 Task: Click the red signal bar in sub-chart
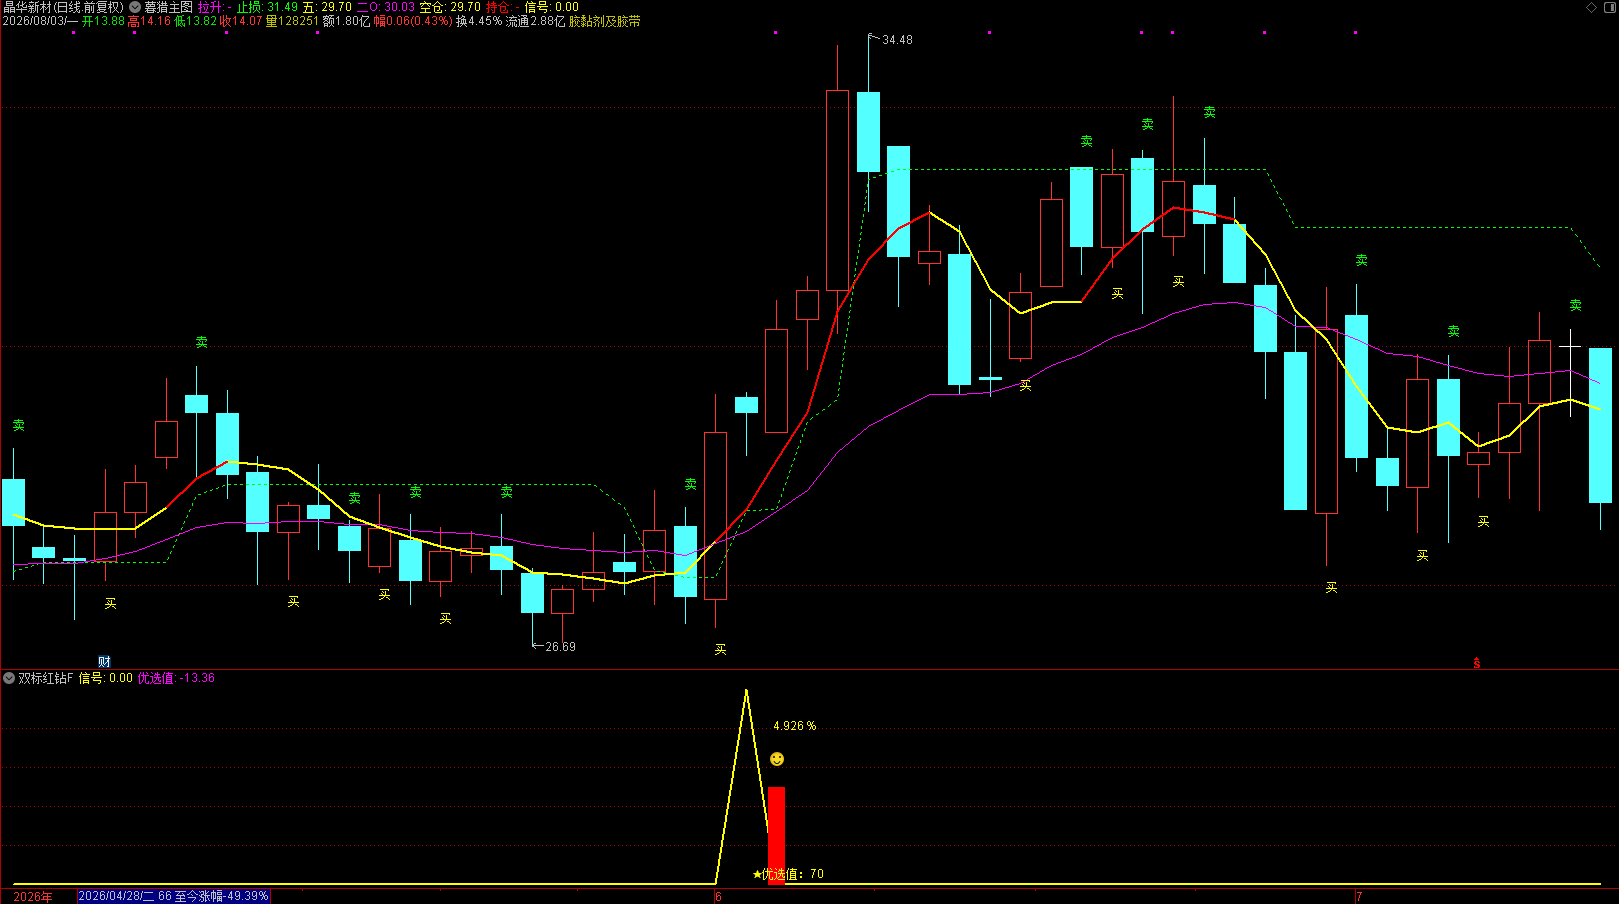tap(776, 835)
